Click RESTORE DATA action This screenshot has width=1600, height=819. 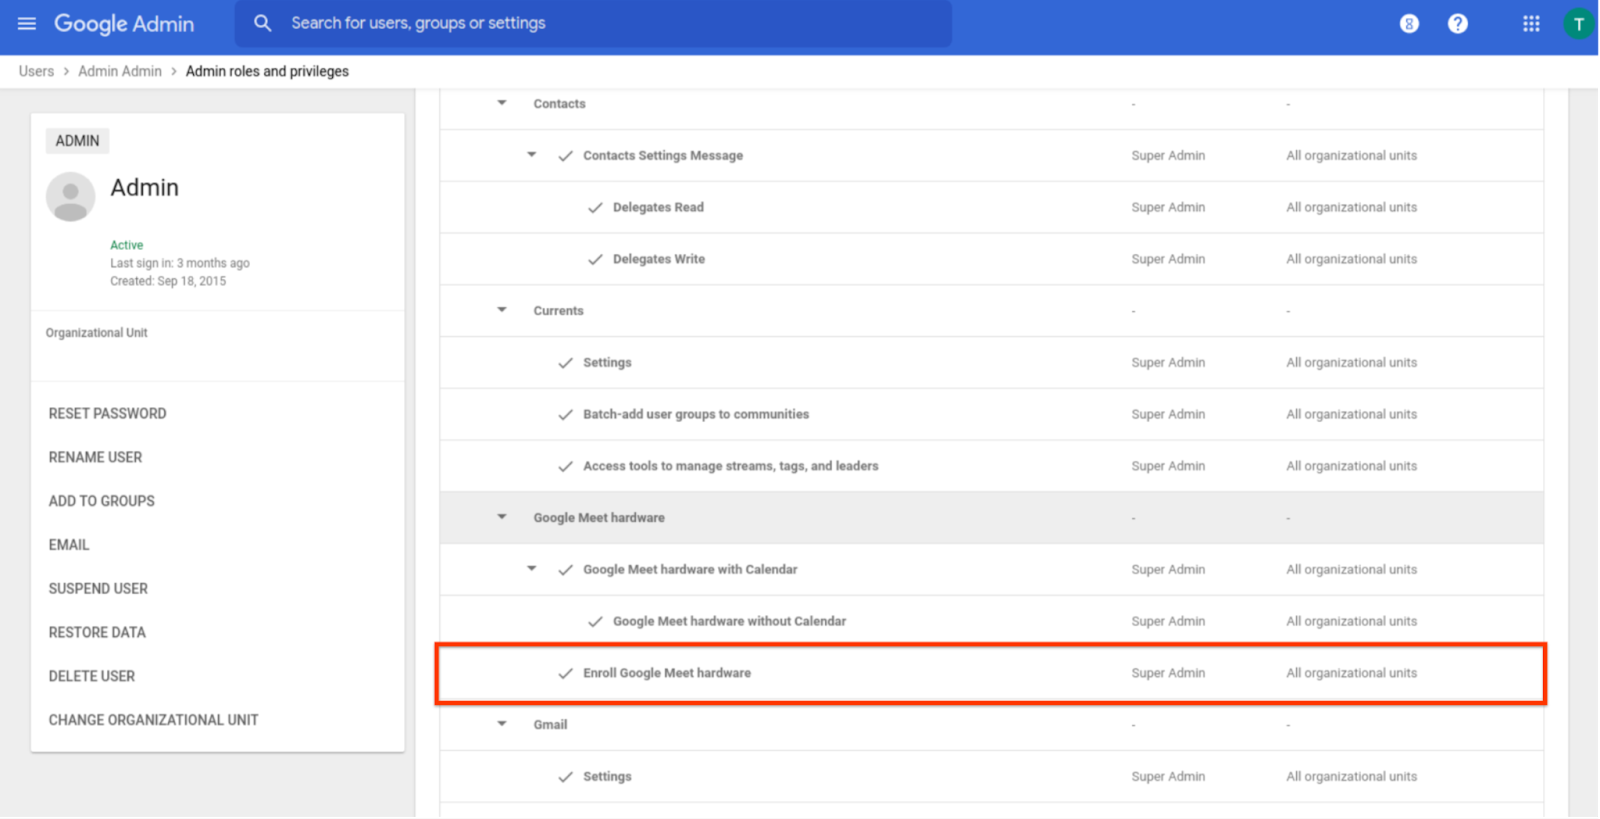point(97,632)
